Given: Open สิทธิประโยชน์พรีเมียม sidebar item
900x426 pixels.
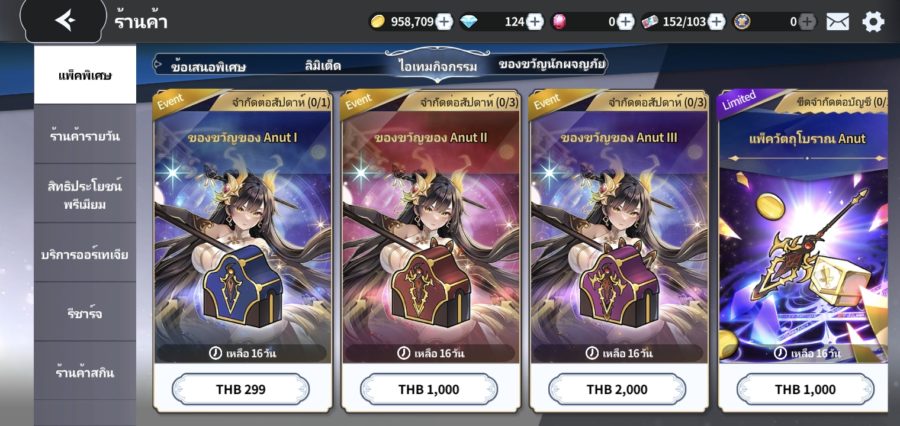Looking at the screenshot, I should (x=85, y=194).
